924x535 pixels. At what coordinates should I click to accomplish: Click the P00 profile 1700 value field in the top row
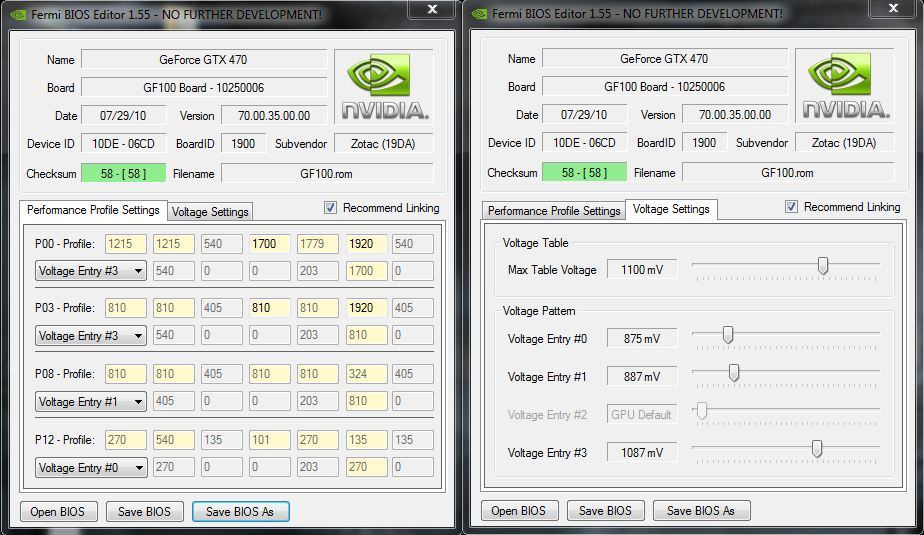coord(269,243)
